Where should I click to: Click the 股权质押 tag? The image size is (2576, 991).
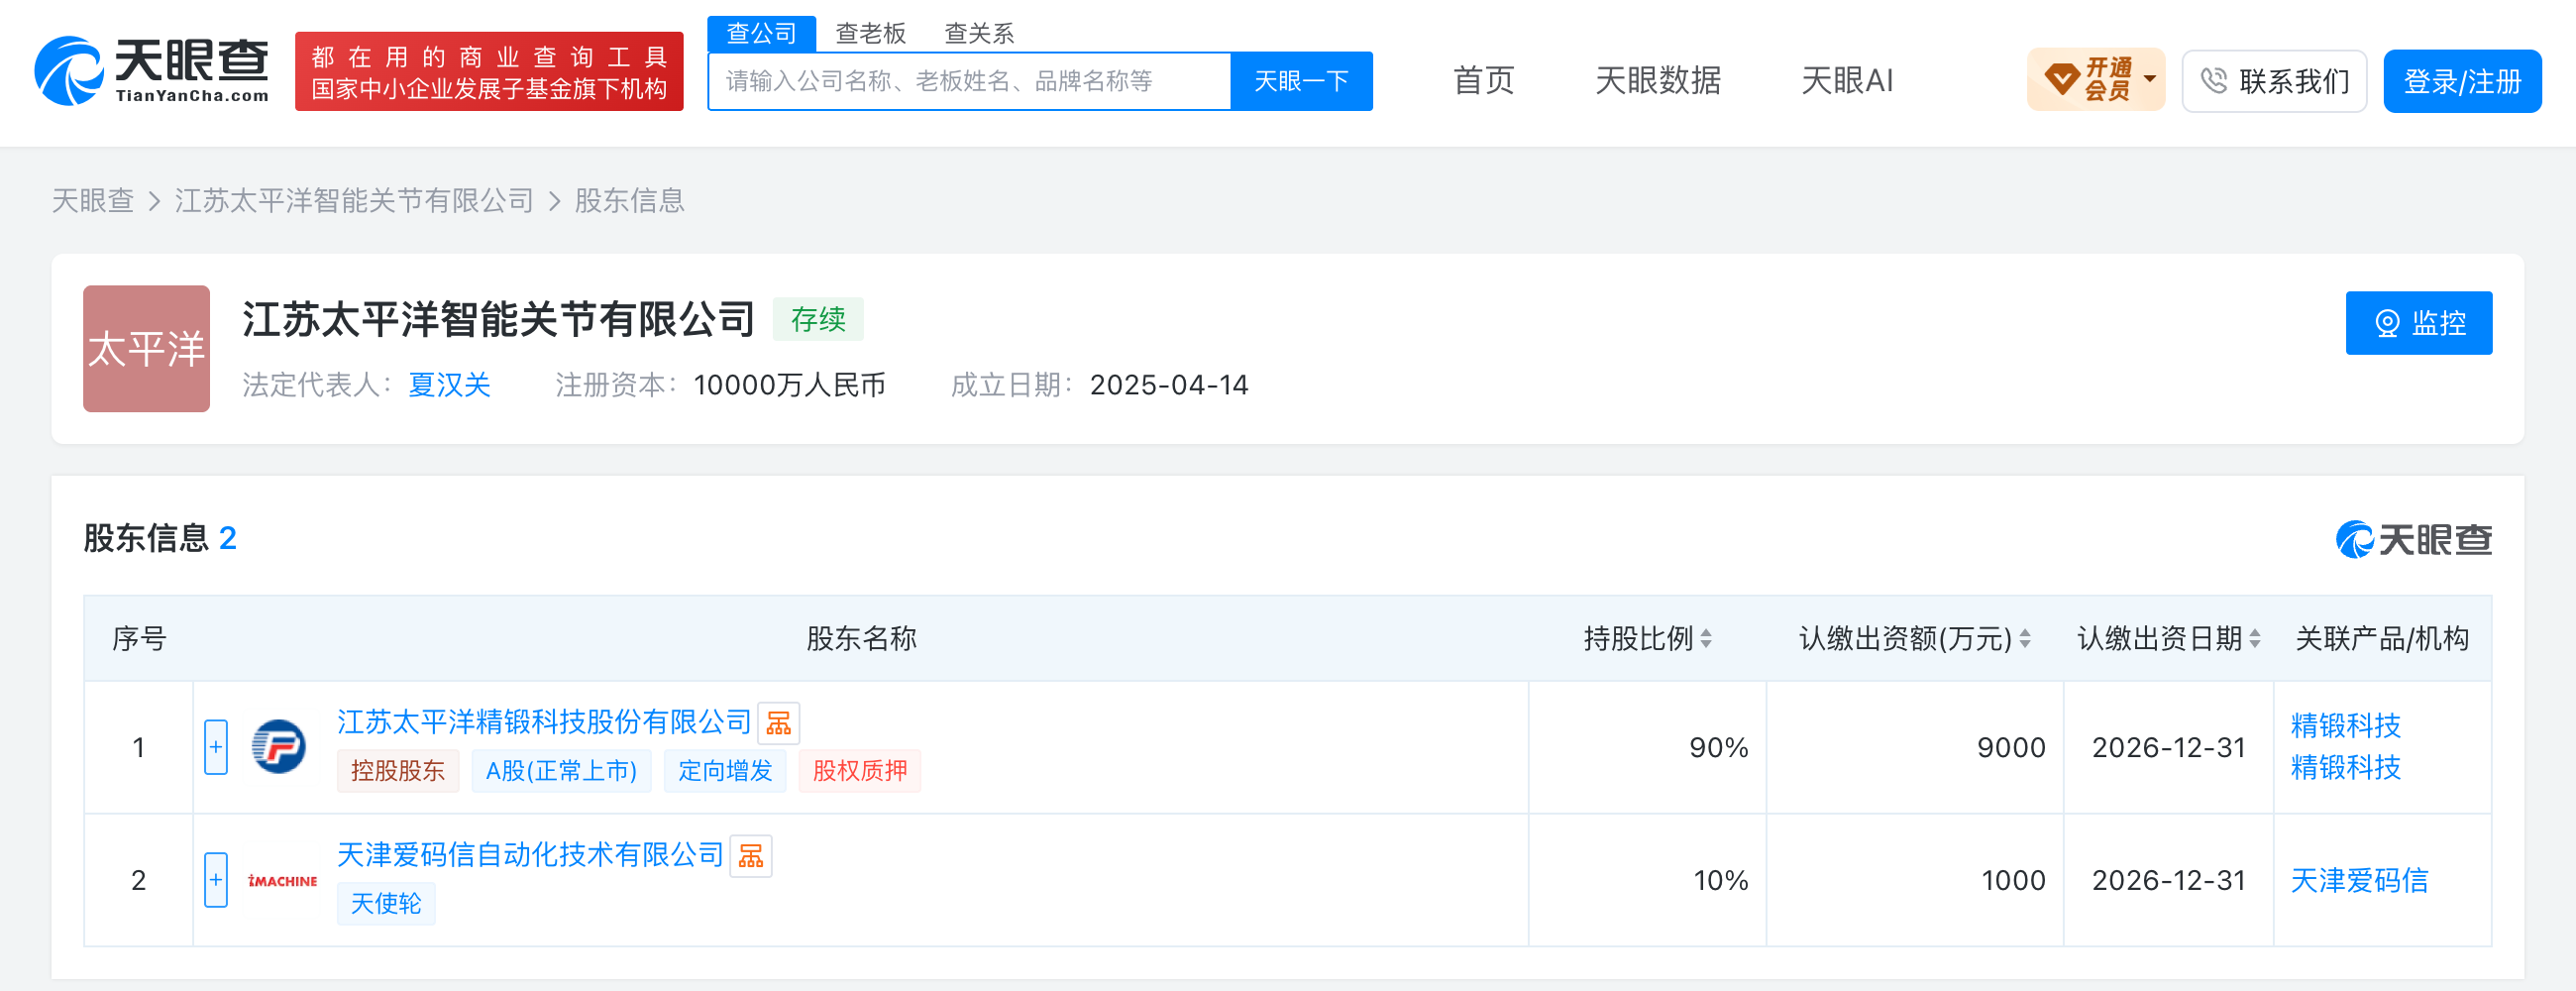tap(860, 770)
